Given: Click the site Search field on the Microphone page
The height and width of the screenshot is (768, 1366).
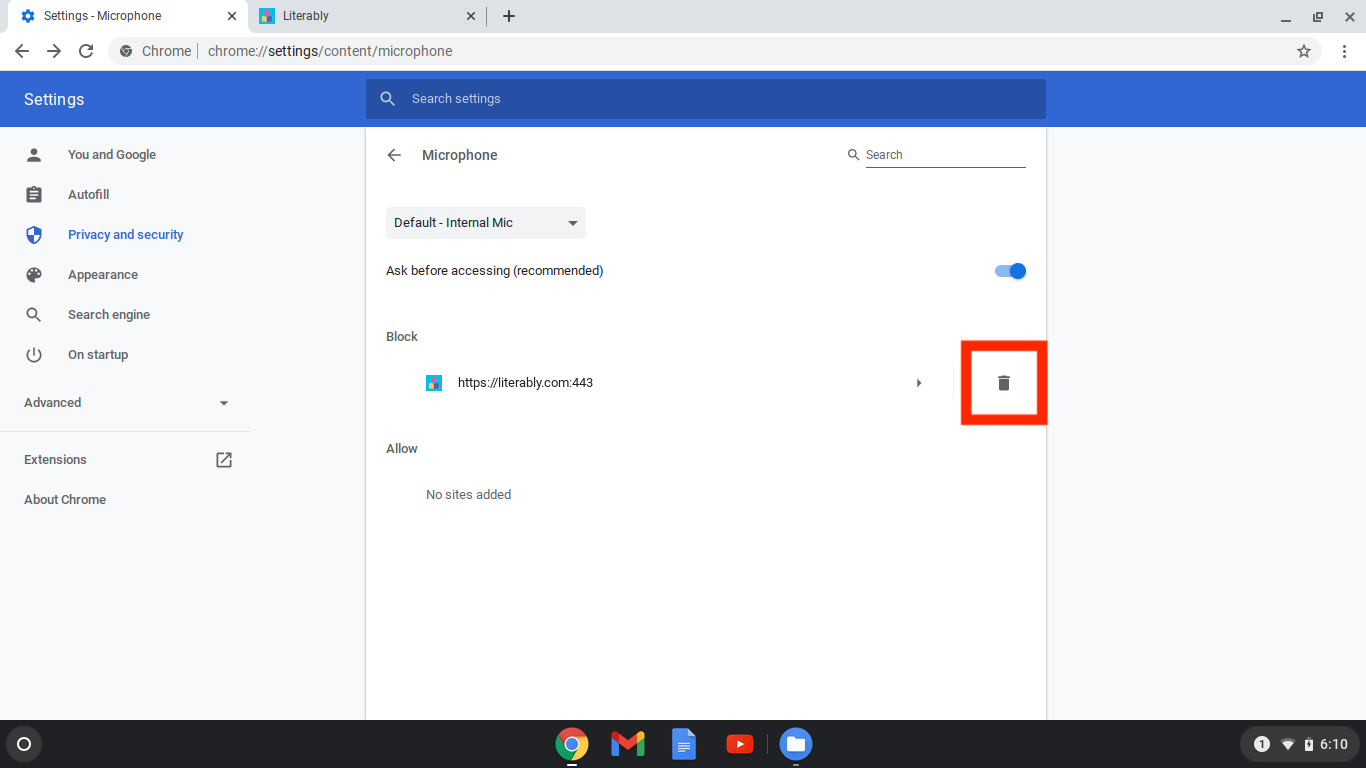Looking at the screenshot, I should click(946, 155).
